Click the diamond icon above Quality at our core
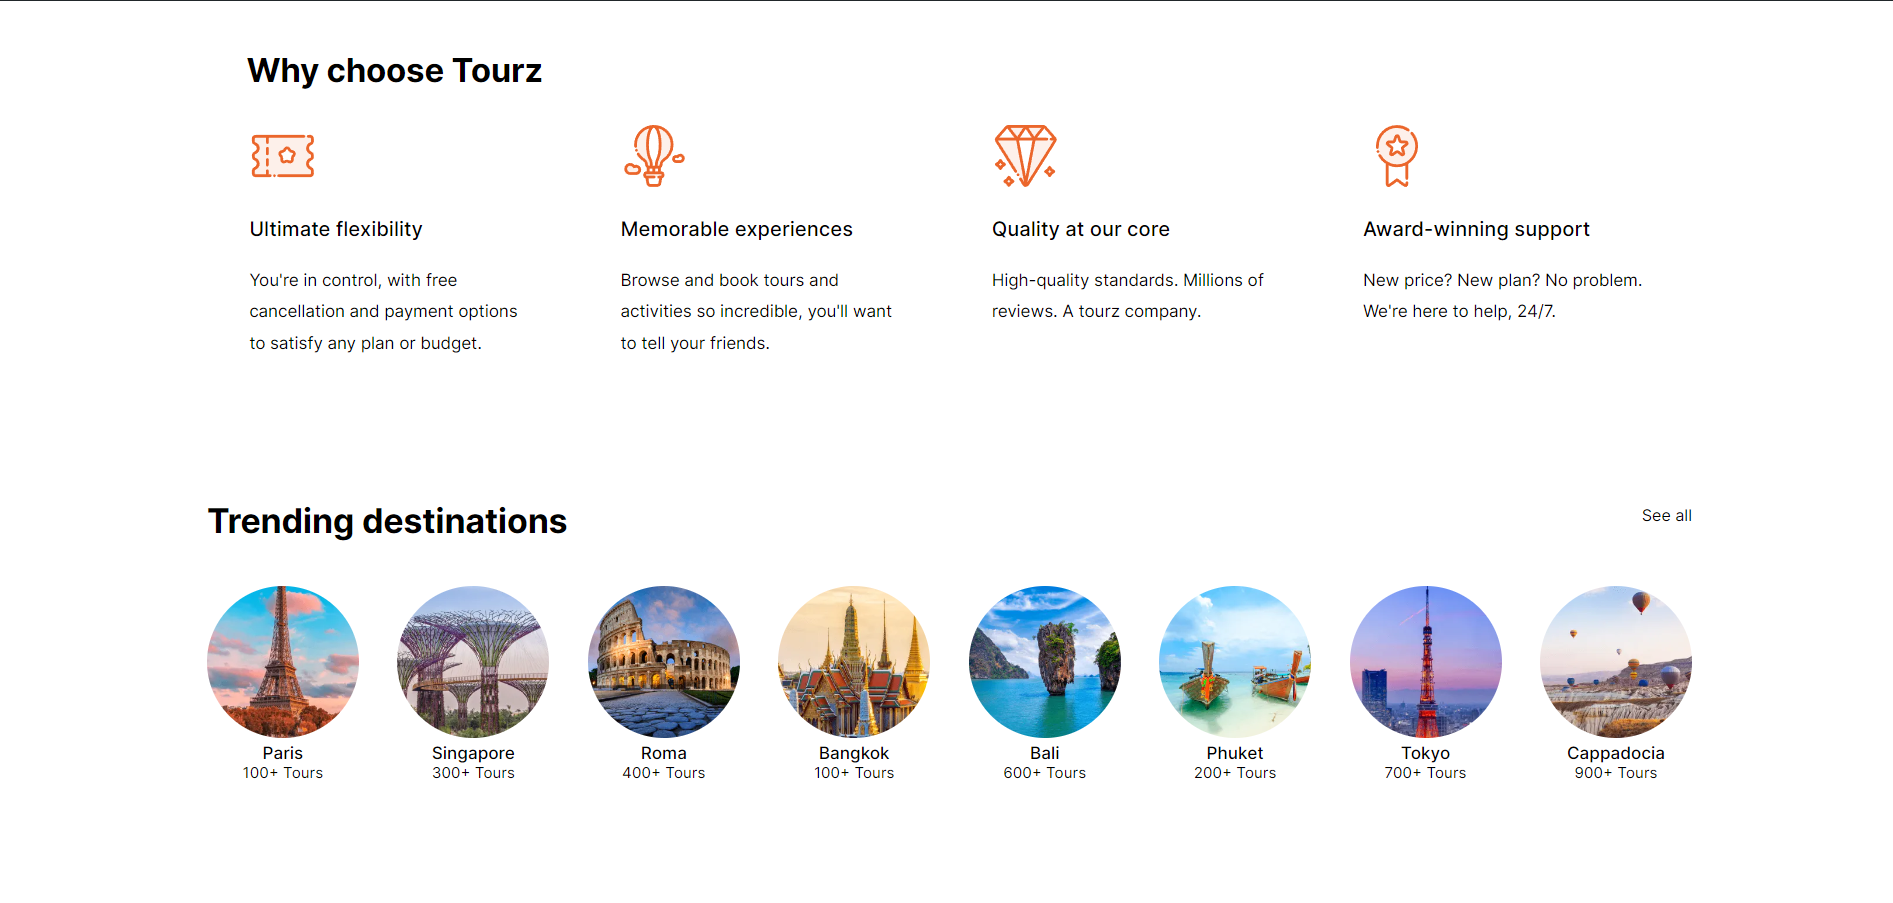The image size is (1893, 903). (1025, 156)
